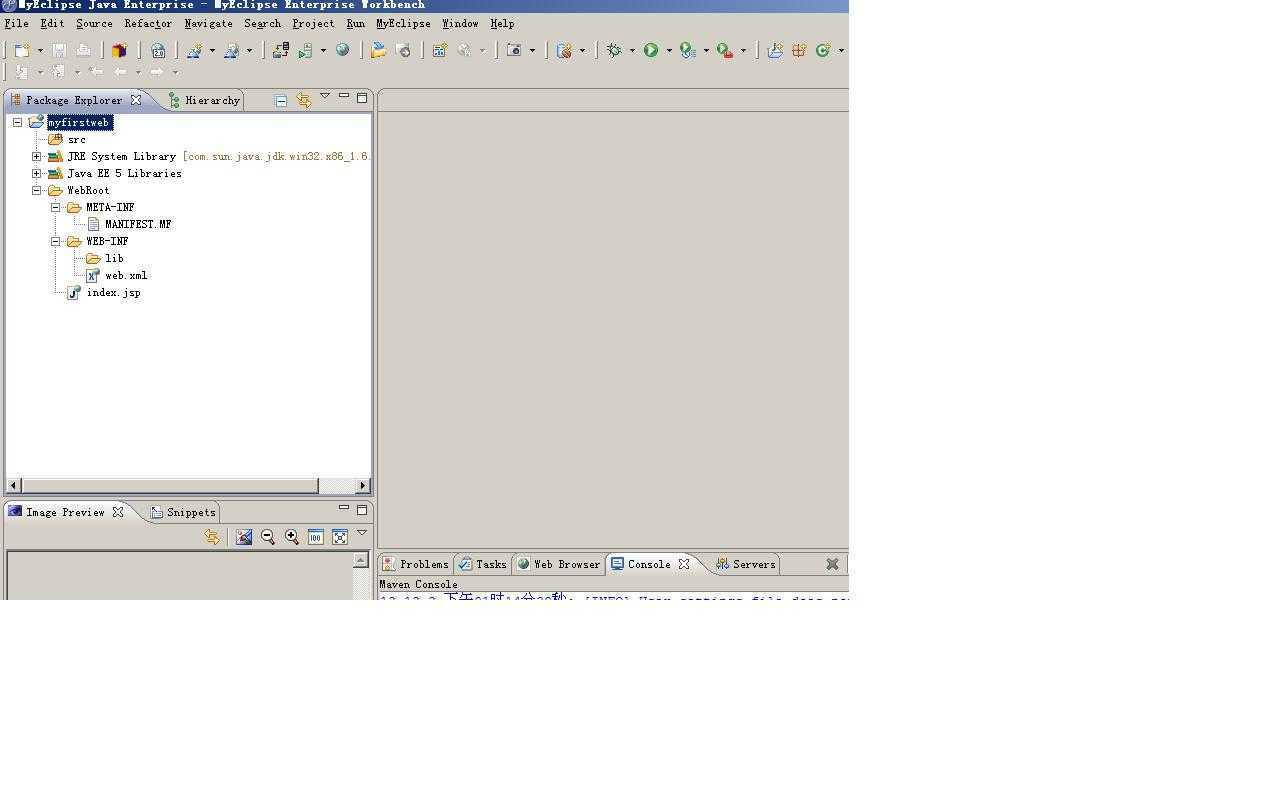Open the Navigate menu

[x=208, y=23]
